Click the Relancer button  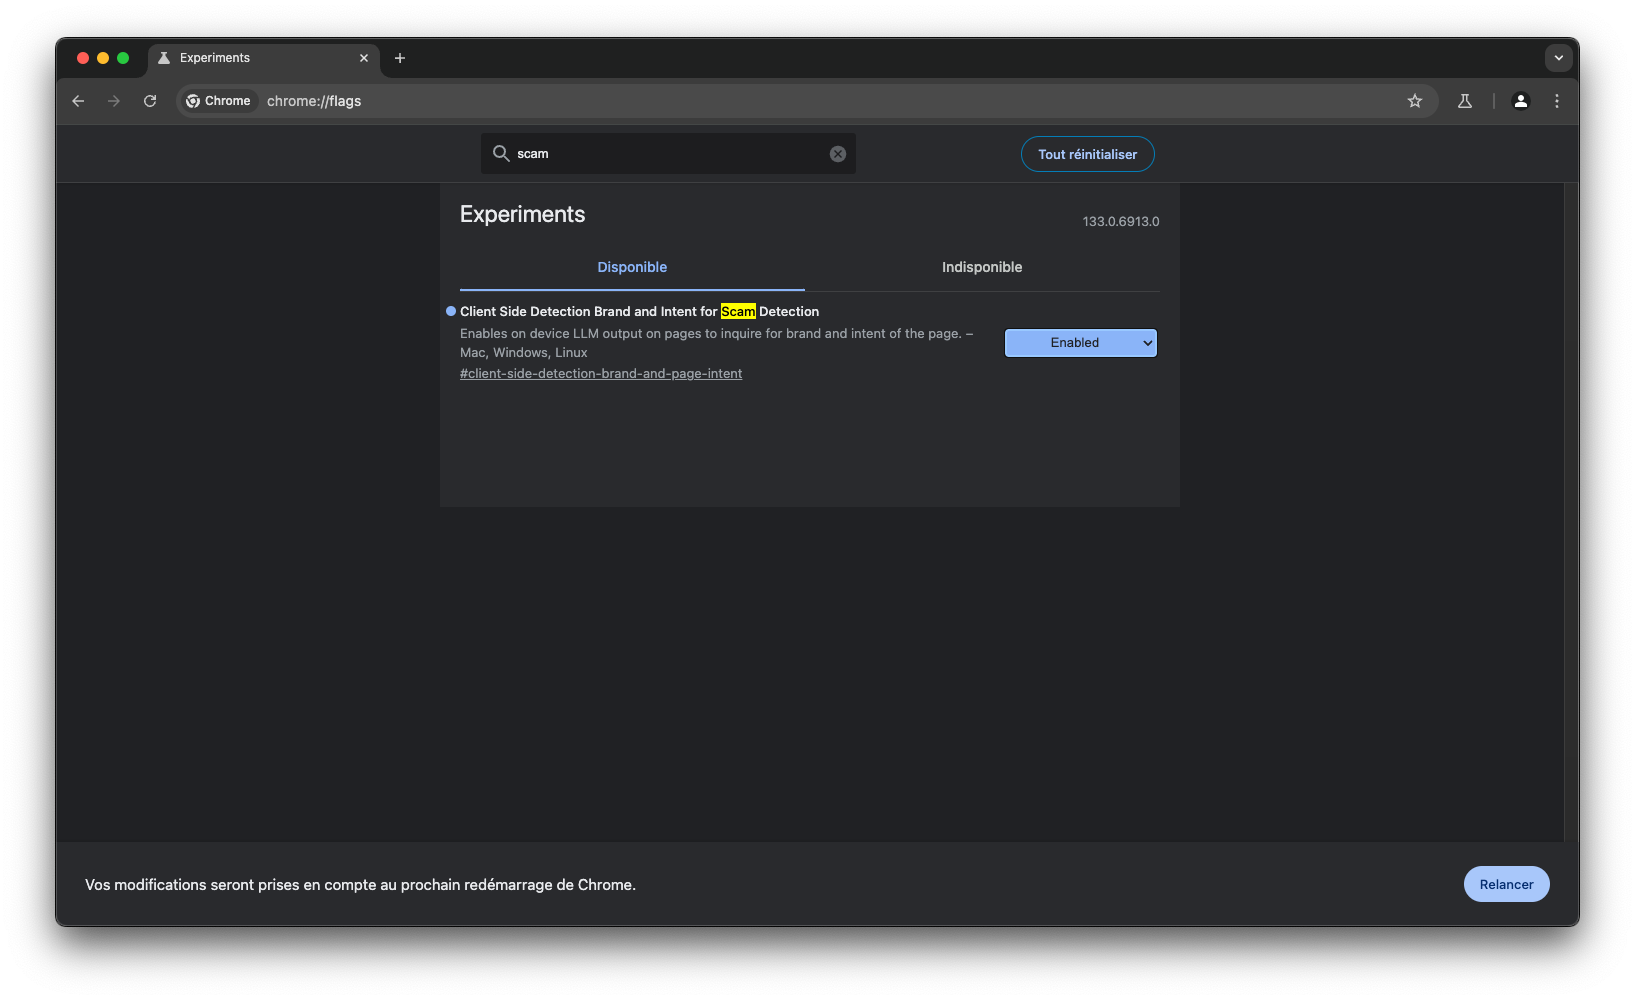click(1506, 884)
